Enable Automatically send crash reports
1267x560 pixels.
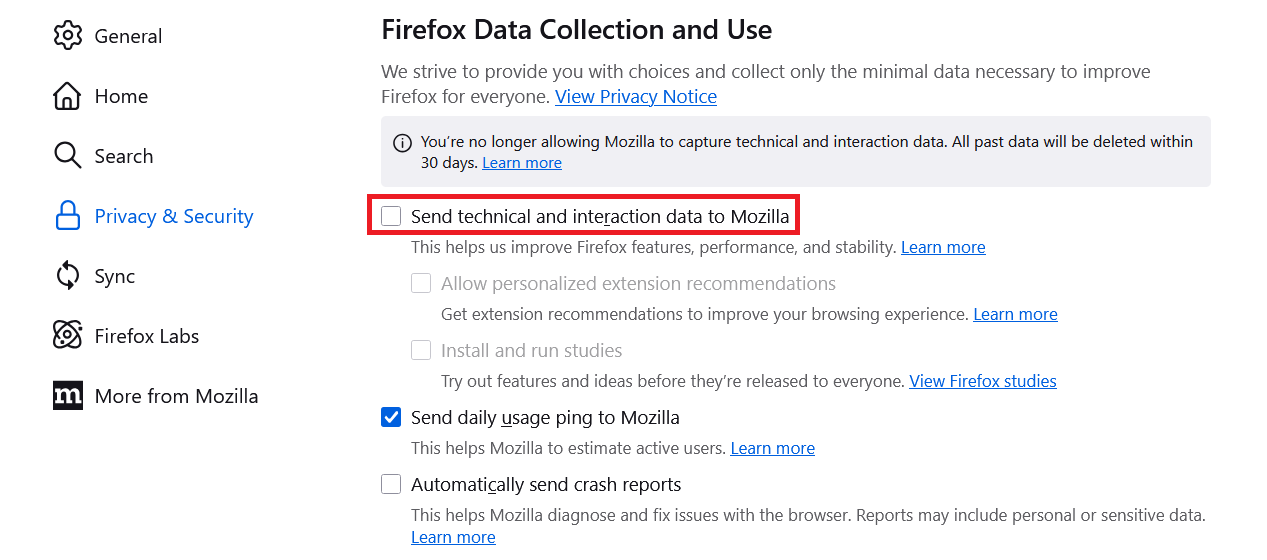(x=391, y=484)
